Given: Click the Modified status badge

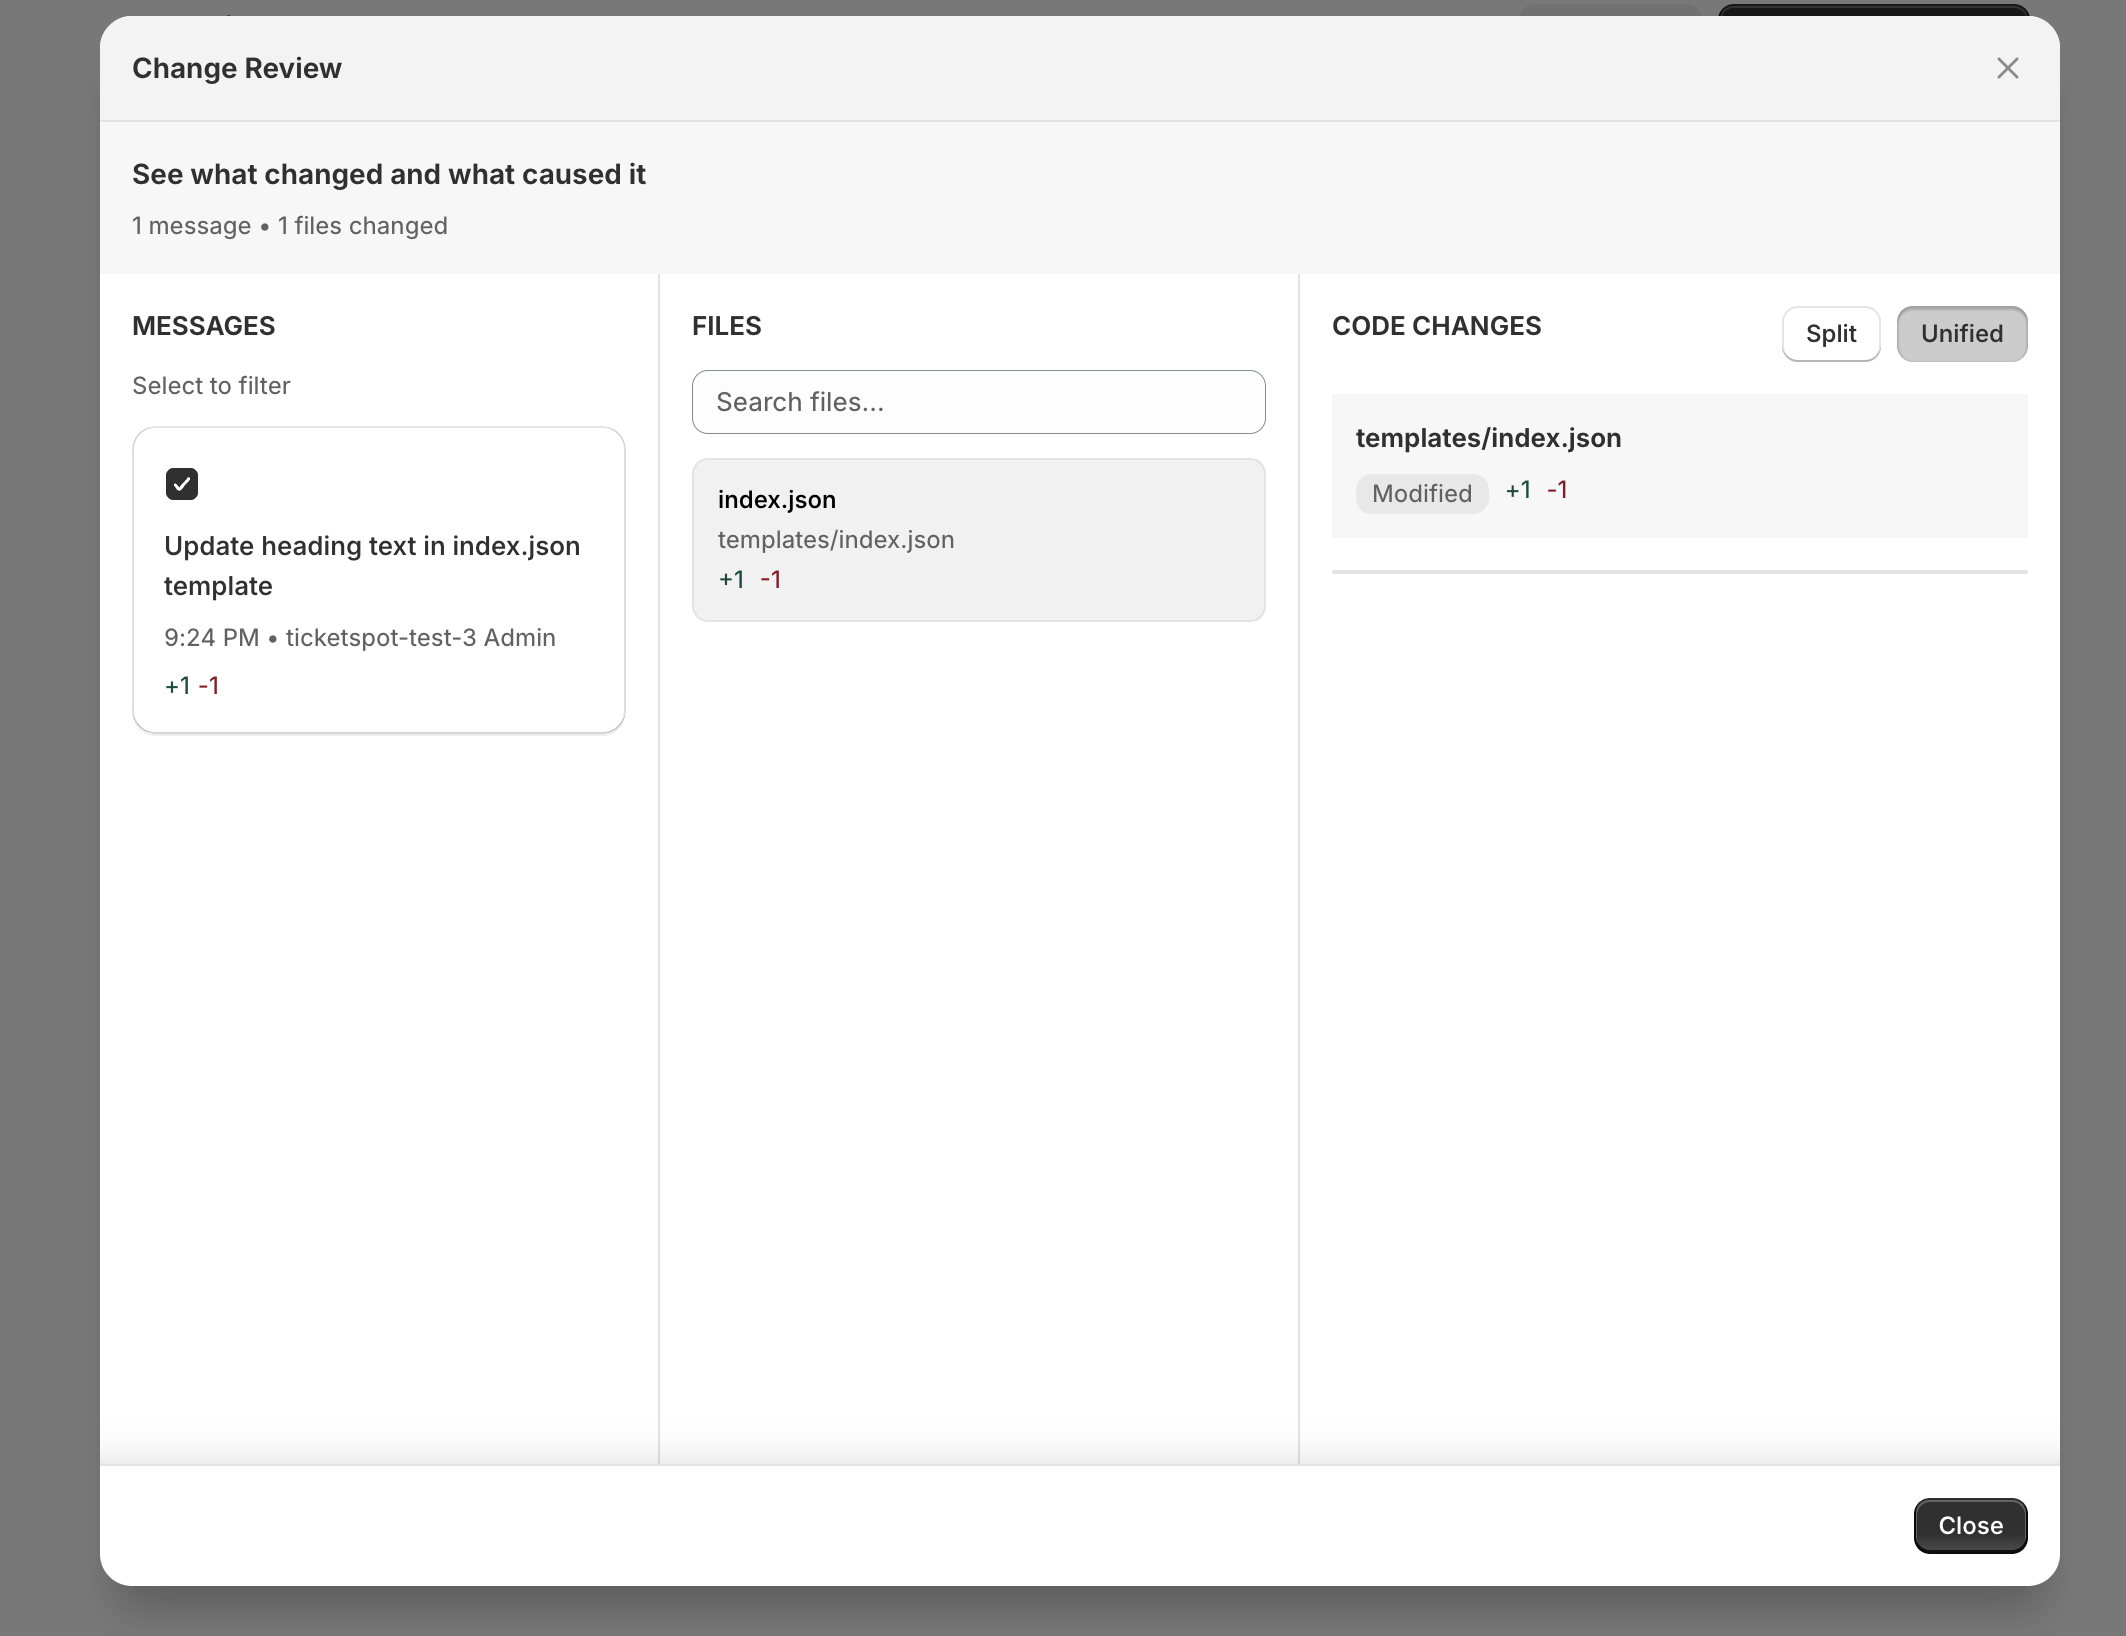Looking at the screenshot, I should 1421,493.
